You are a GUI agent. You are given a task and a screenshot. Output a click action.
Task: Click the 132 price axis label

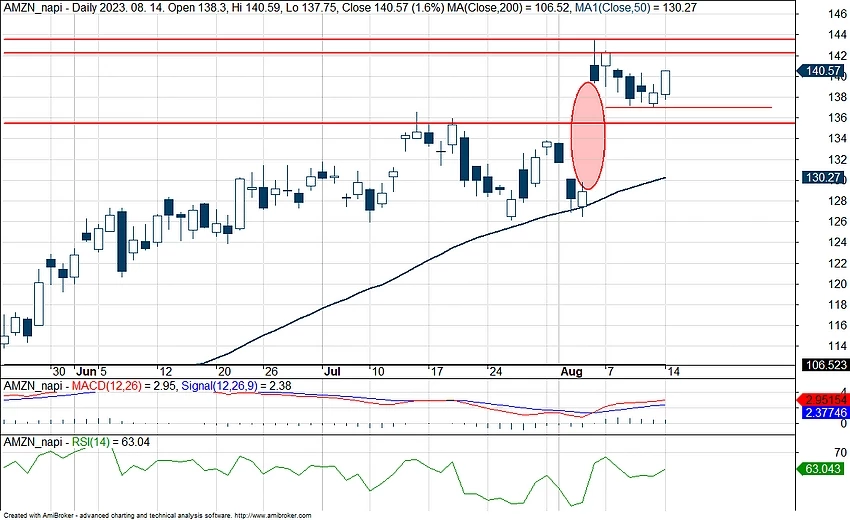coord(838,159)
